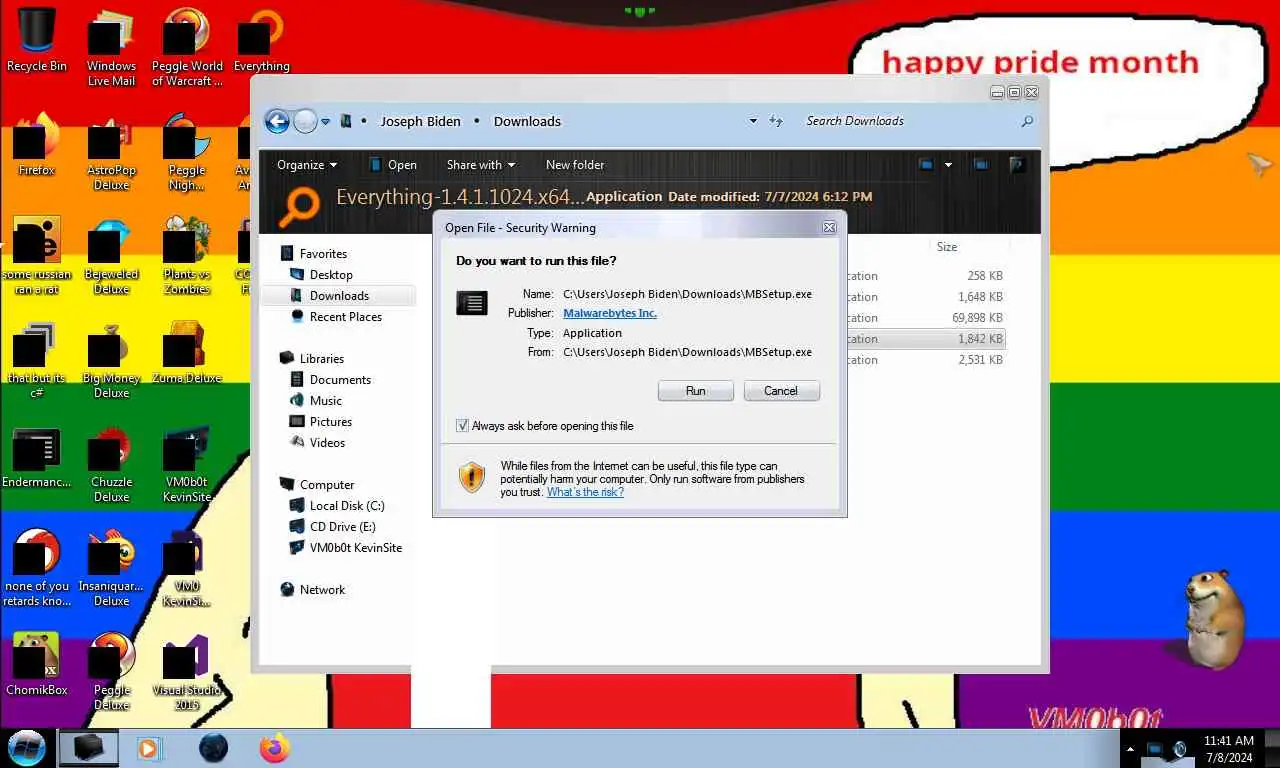This screenshot has height=768, width=1280.
Task: Refresh the Downloads folder view
Action: [776, 121]
